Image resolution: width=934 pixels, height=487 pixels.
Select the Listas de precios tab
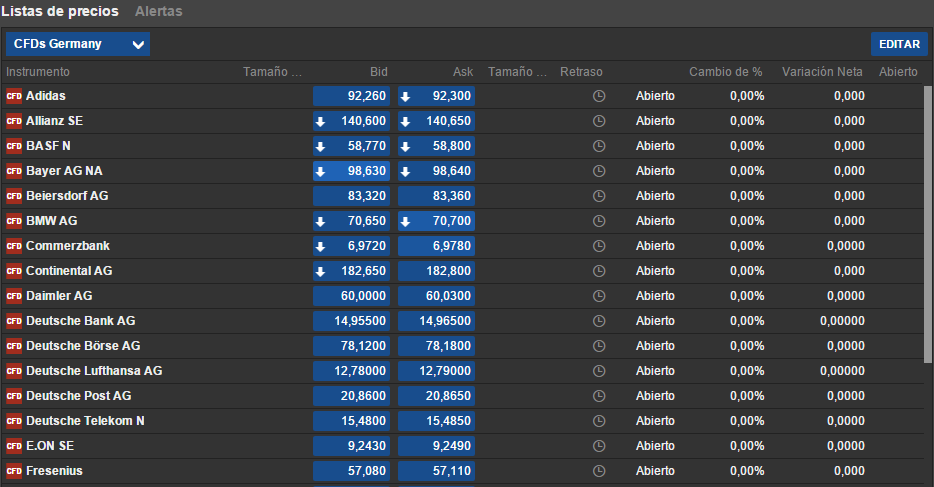60,11
